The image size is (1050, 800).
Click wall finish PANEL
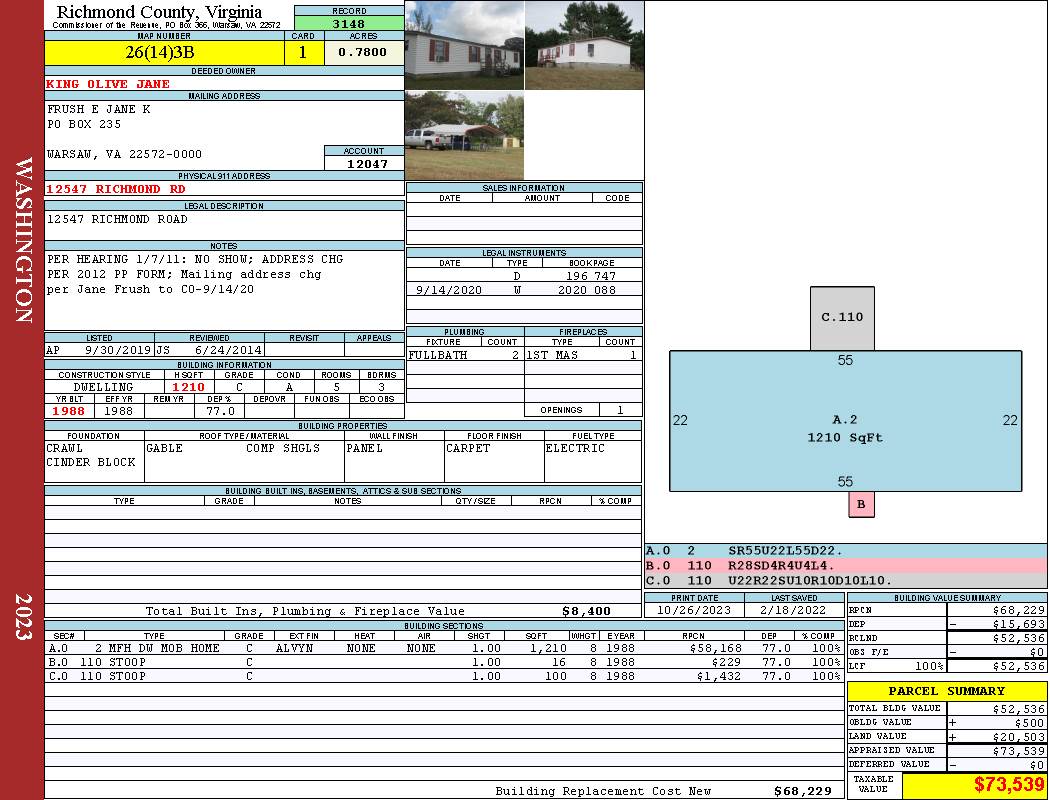[x=364, y=448]
